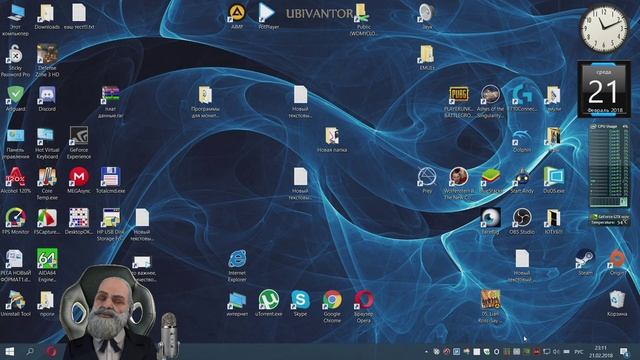640x360 pixels.
Task: Launch FSCapture shortcut
Action: point(47,221)
